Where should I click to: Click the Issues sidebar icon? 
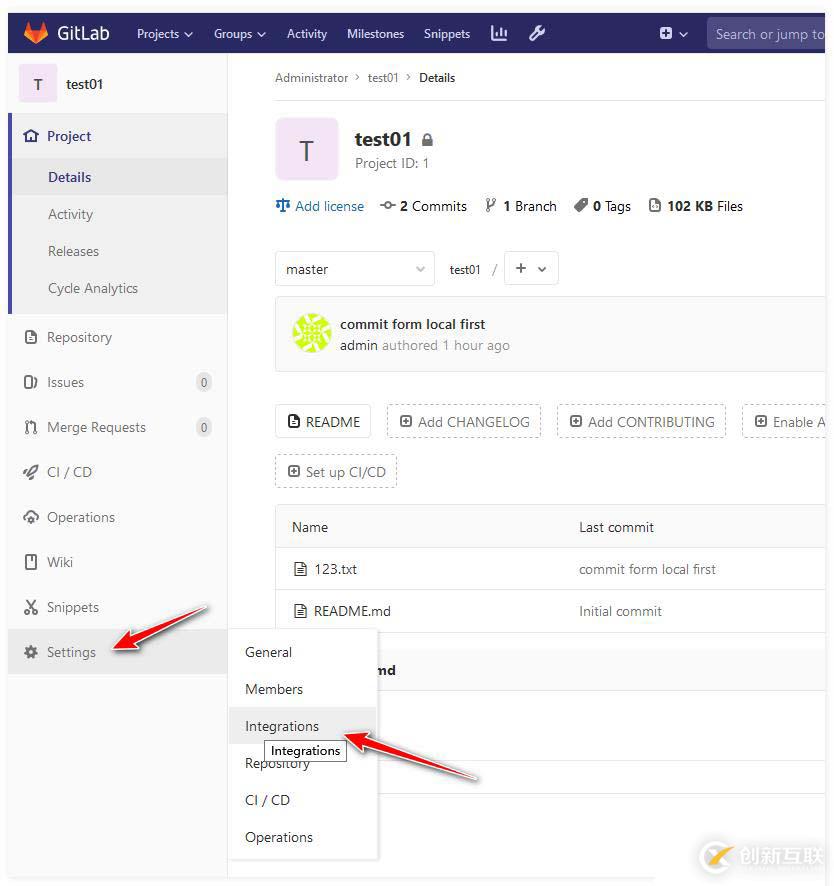31,382
